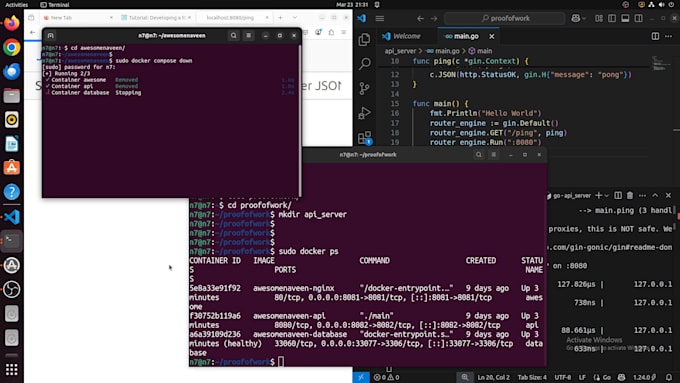Screen dimensions: 680x383
Task: Open the Firefox list all tabs dropdown
Action: (295, 18)
